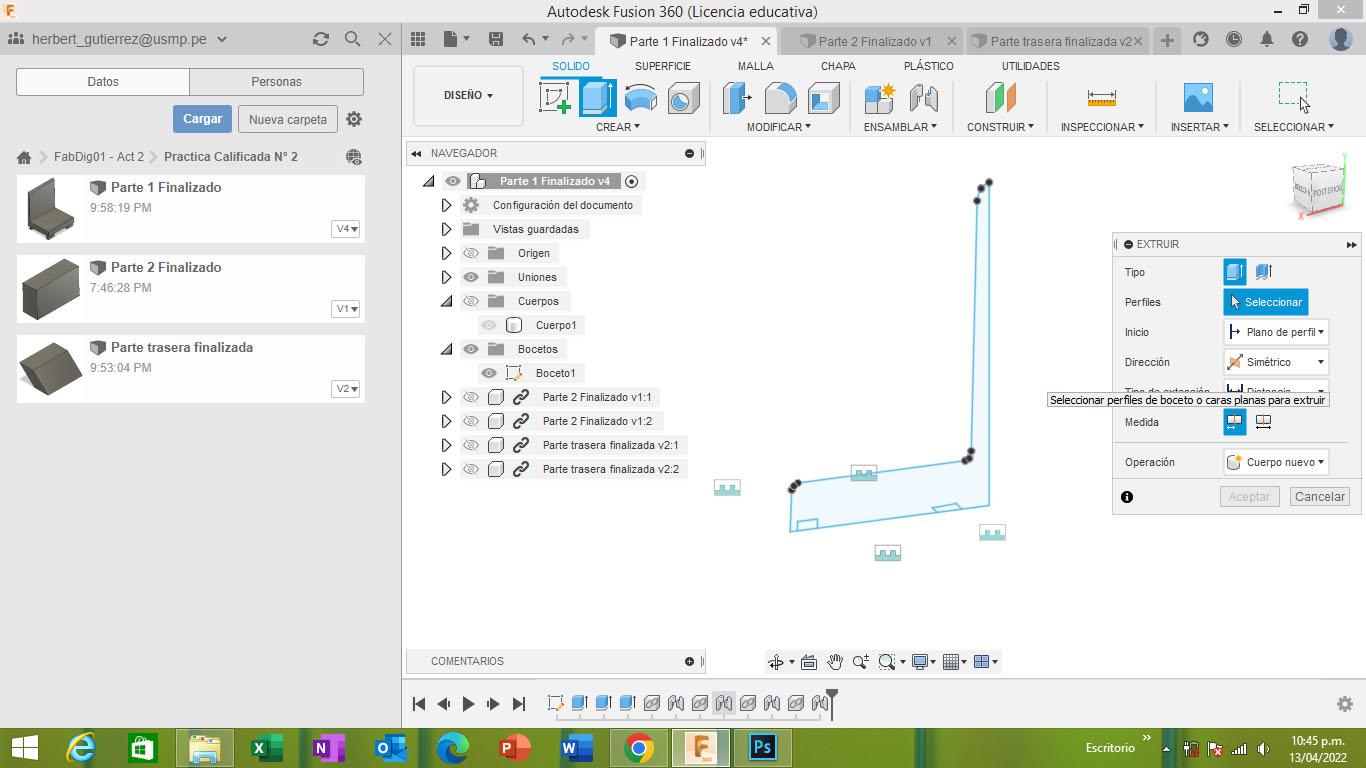Click the Undo arrow icon
The width and height of the screenshot is (1366, 768).
pos(529,39)
